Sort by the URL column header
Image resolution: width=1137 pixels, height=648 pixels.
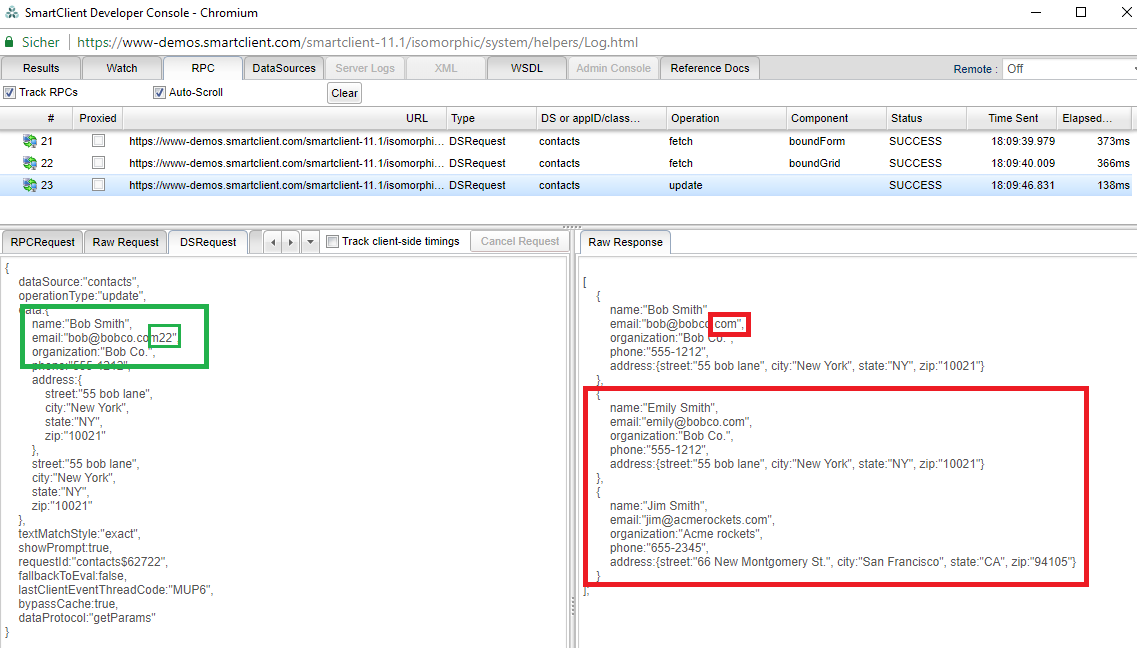pos(284,118)
